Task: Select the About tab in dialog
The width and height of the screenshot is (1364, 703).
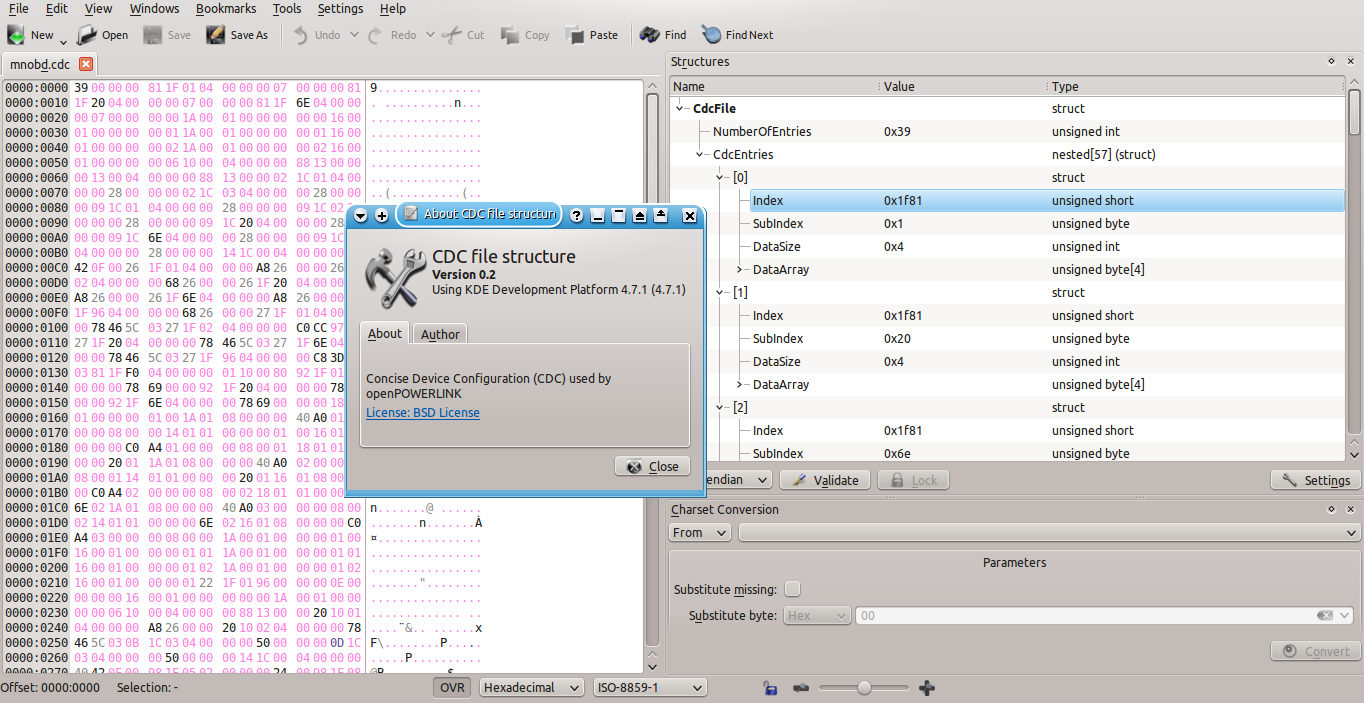Action: coord(385,333)
